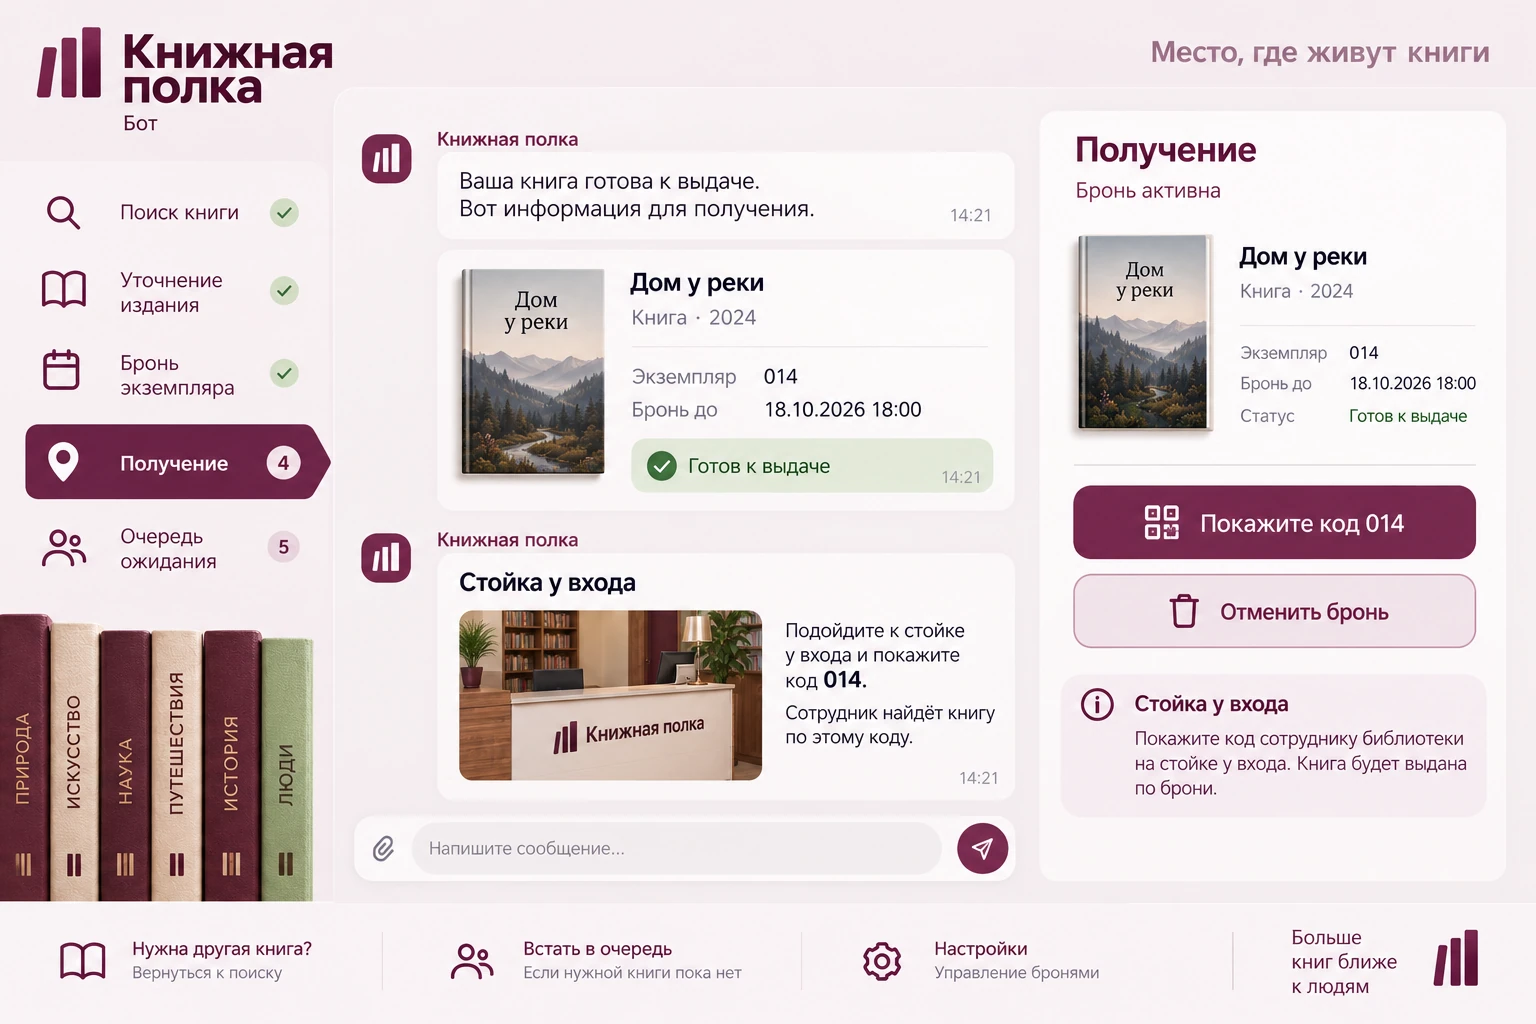Click the QR code icon on Покажите код button
1536x1024 pixels.
point(1161,523)
